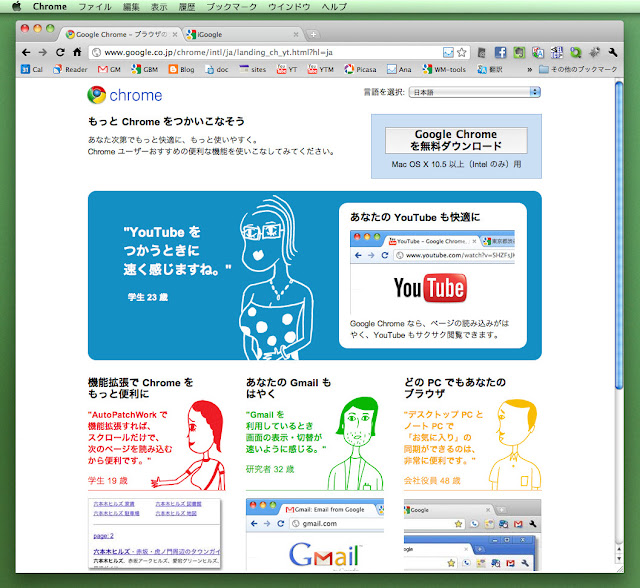
Task: Click Google Chrome を無料ダウンロード button
Action: tap(456, 140)
